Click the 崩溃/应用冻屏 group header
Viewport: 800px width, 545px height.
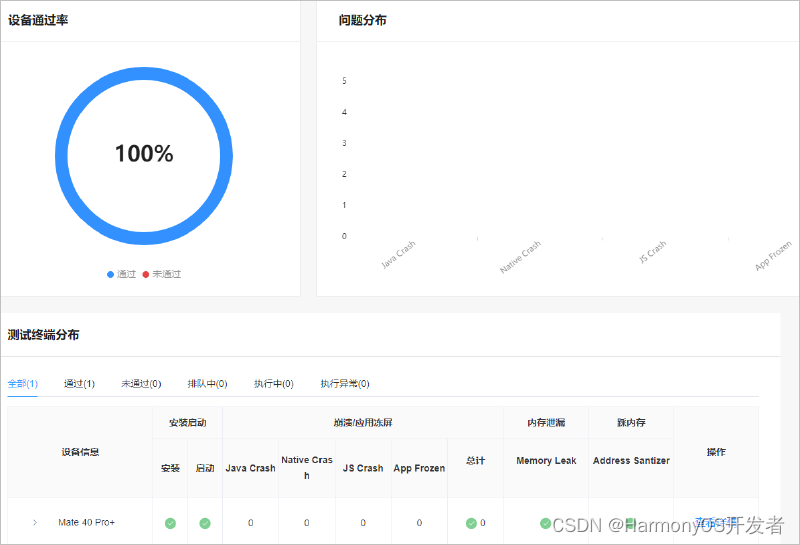363,423
